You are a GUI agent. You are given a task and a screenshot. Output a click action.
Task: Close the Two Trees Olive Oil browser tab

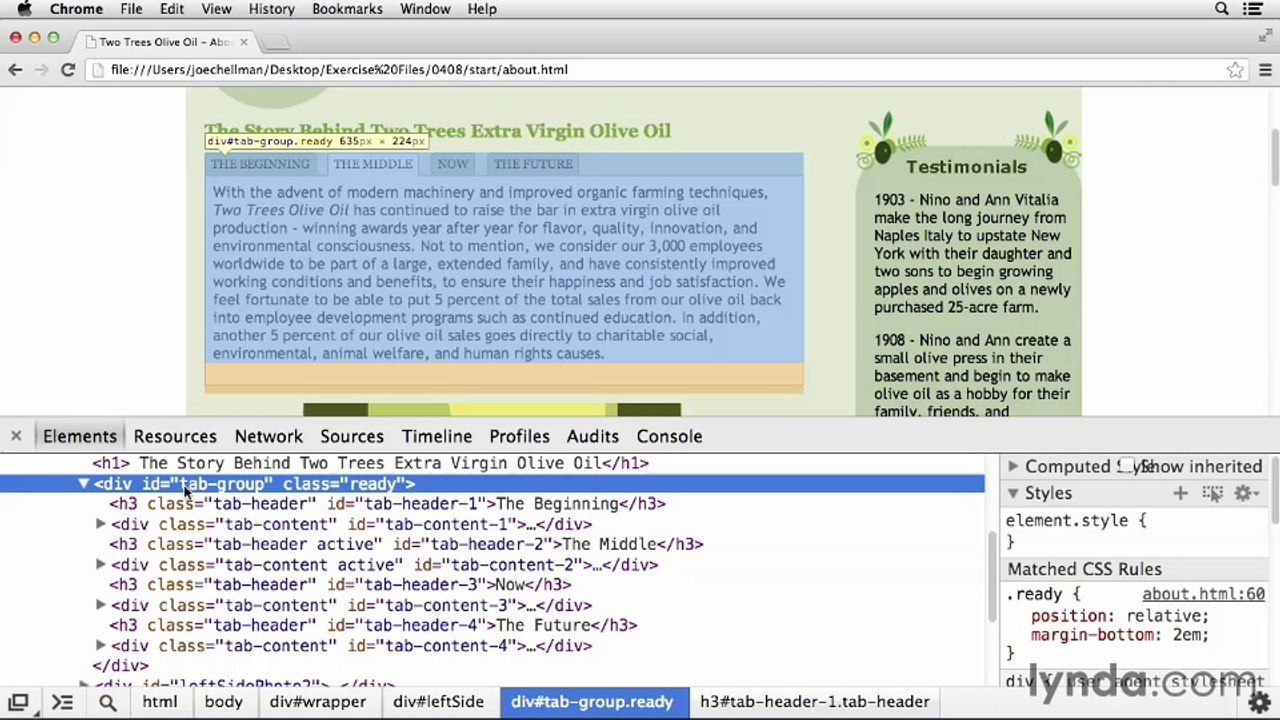243,42
